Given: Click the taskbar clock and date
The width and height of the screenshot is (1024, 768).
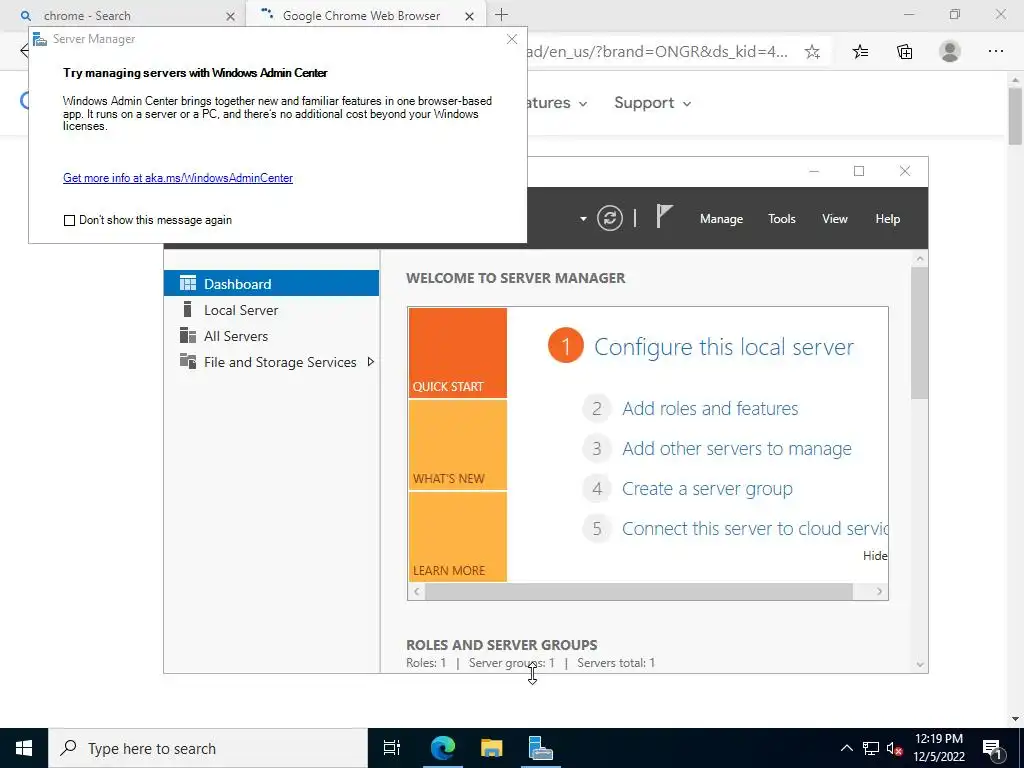Looking at the screenshot, I should click(938, 748).
